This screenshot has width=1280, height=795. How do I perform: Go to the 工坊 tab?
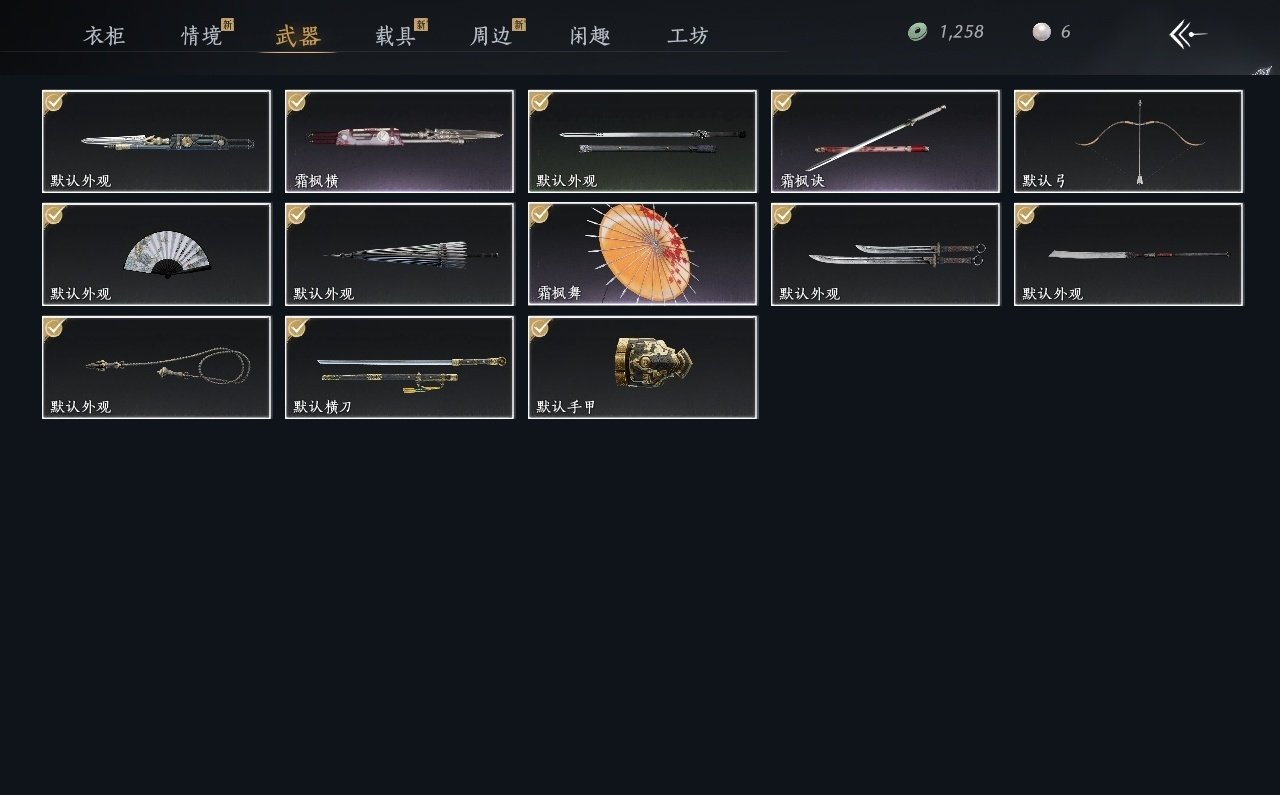tap(688, 36)
